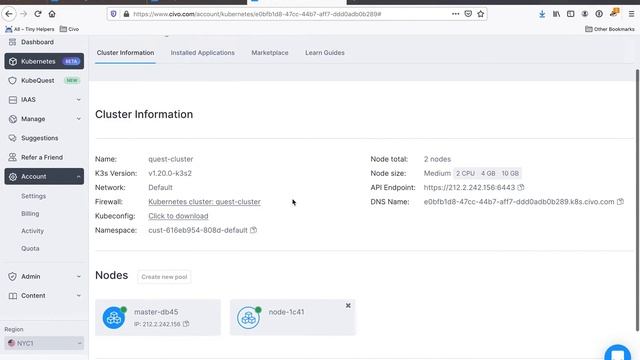Image resolution: width=640 pixels, height=360 pixels.
Task: Click the Create new pool button
Action: (164, 277)
